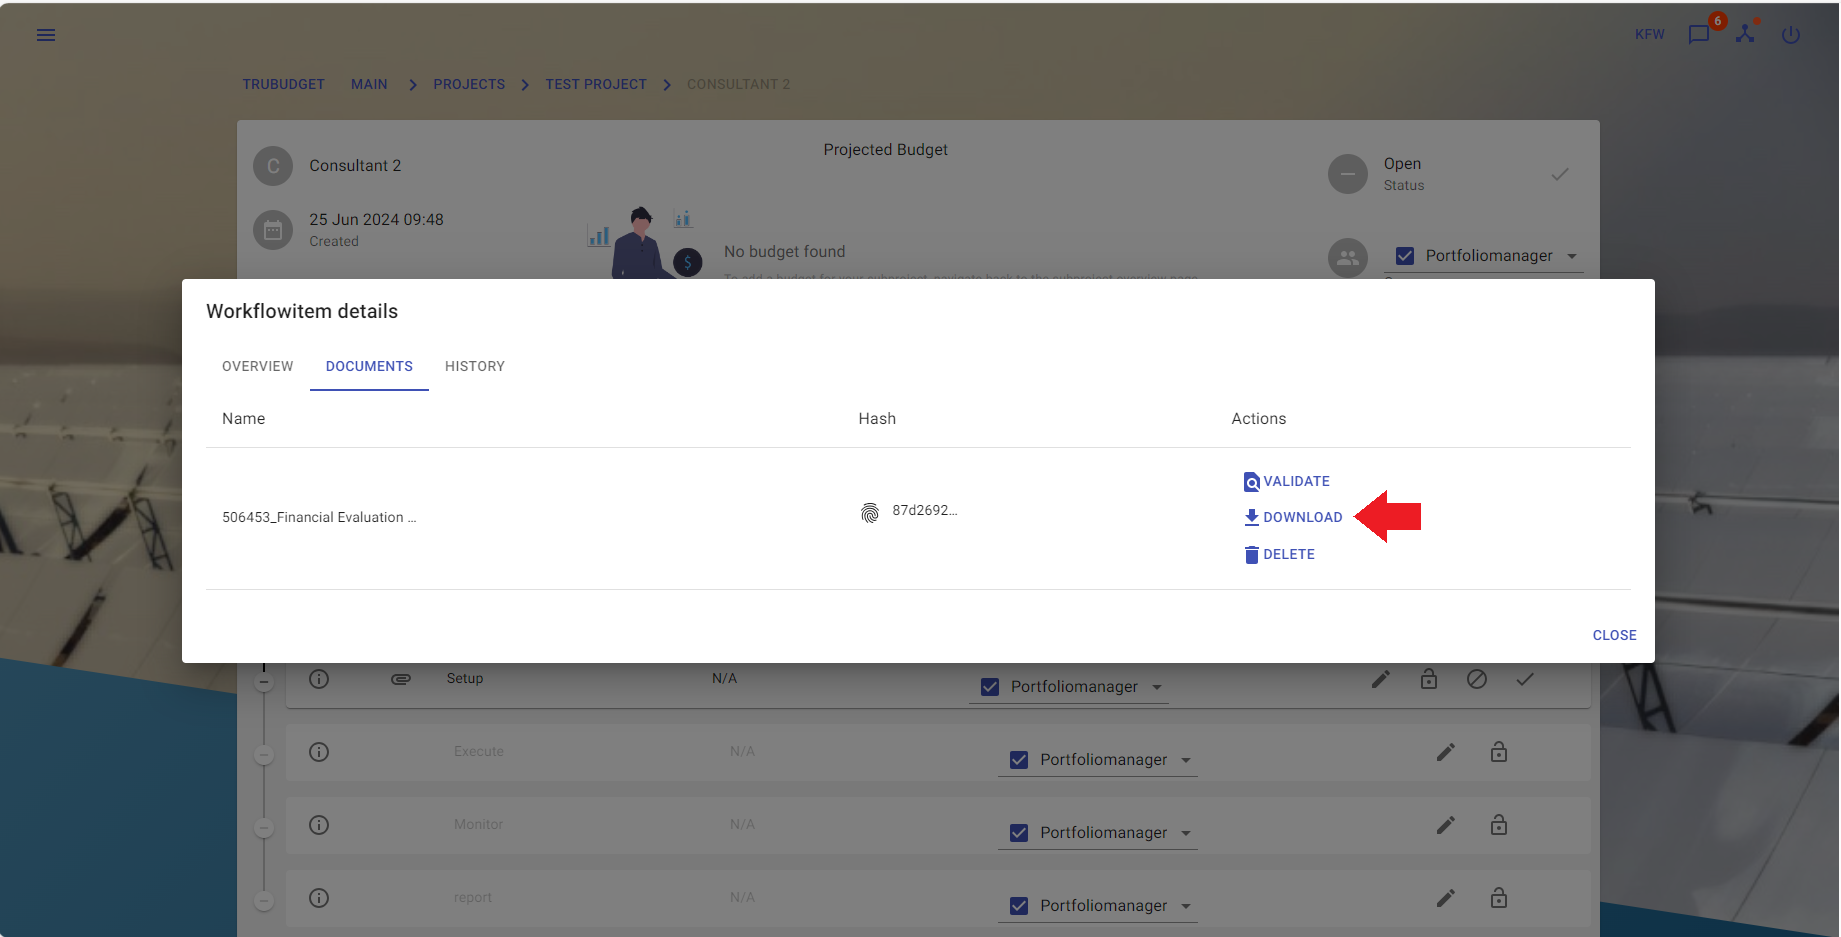The width and height of the screenshot is (1841, 937).
Task: Edit the Monitor workflow item
Action: click(x=1446, y=825)
